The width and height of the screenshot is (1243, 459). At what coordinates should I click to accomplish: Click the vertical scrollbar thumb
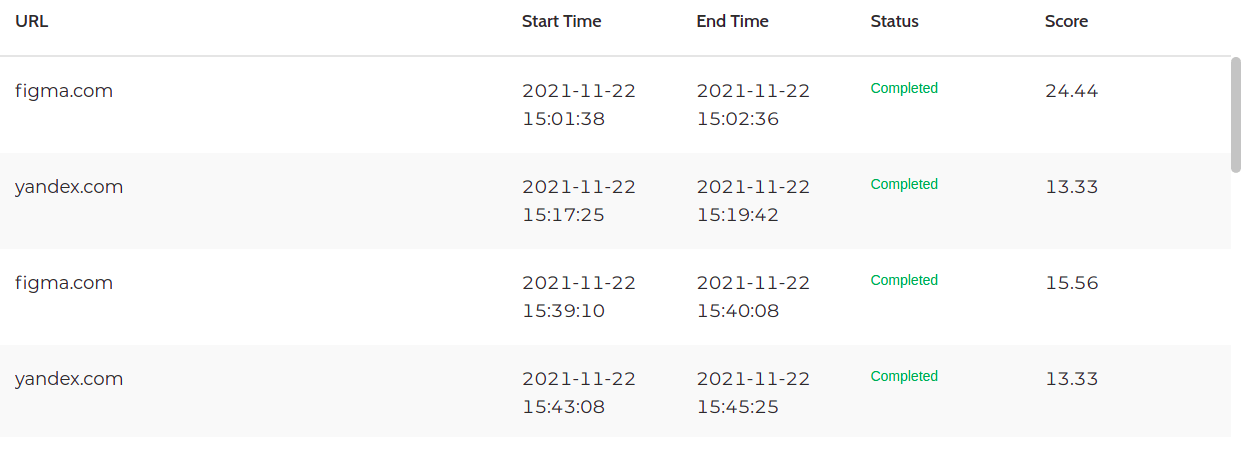[1236, 114]
